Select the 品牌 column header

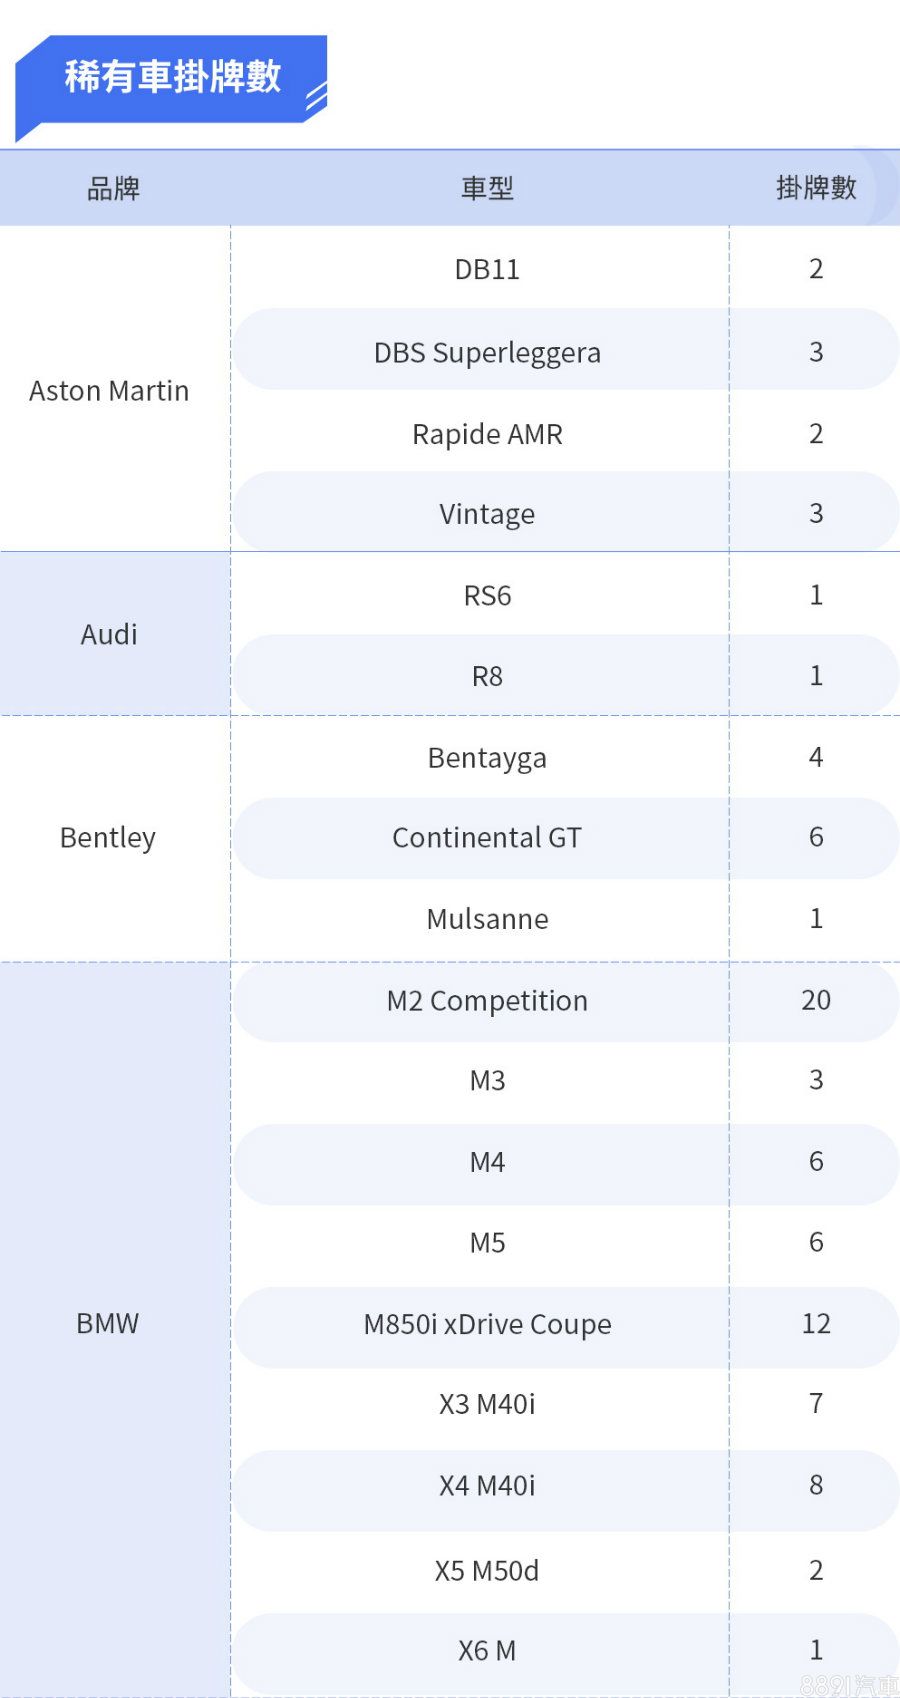[113, 188]
